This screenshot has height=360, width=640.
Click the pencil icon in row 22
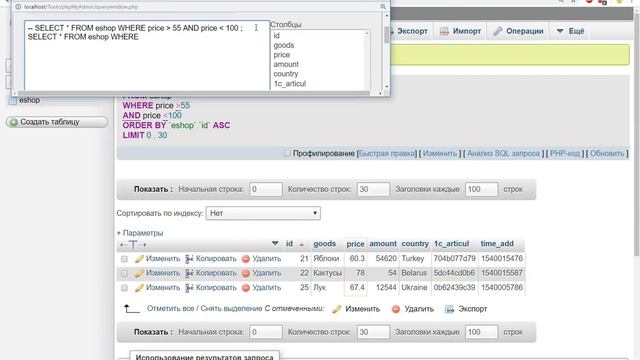[x=139, y=273]
